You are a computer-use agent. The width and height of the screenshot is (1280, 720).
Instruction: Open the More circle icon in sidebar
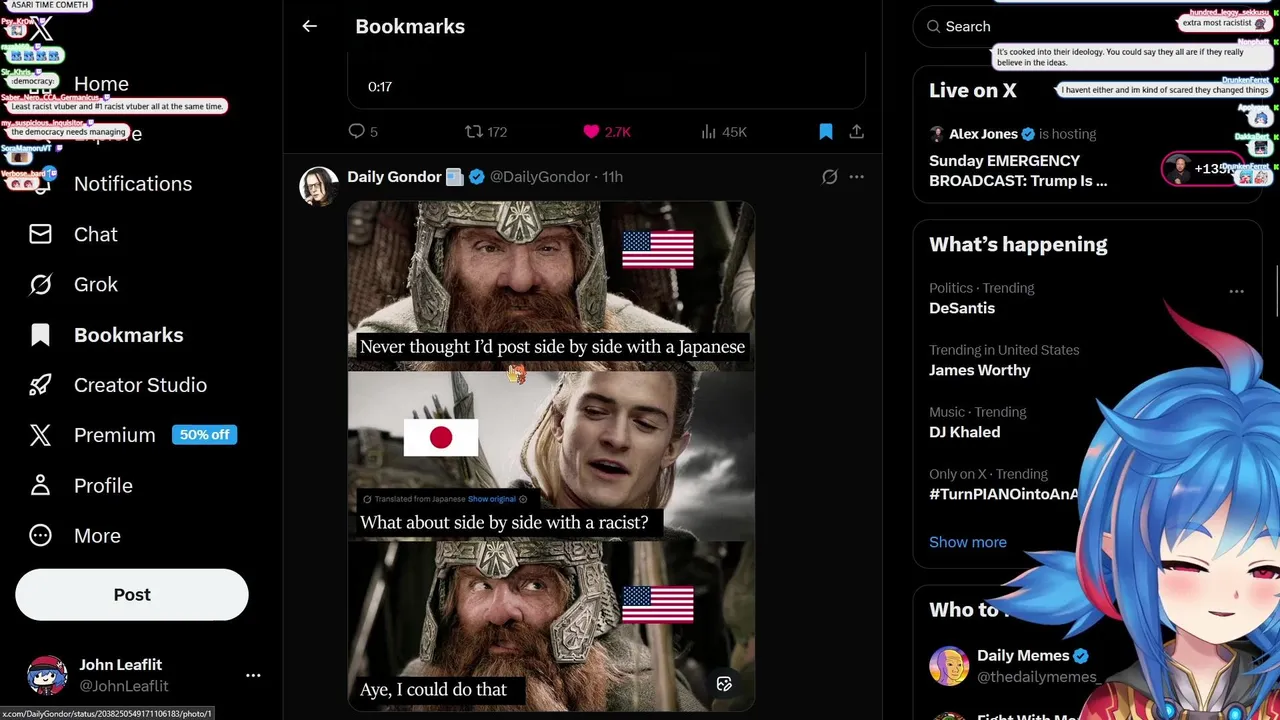point(40,535)
